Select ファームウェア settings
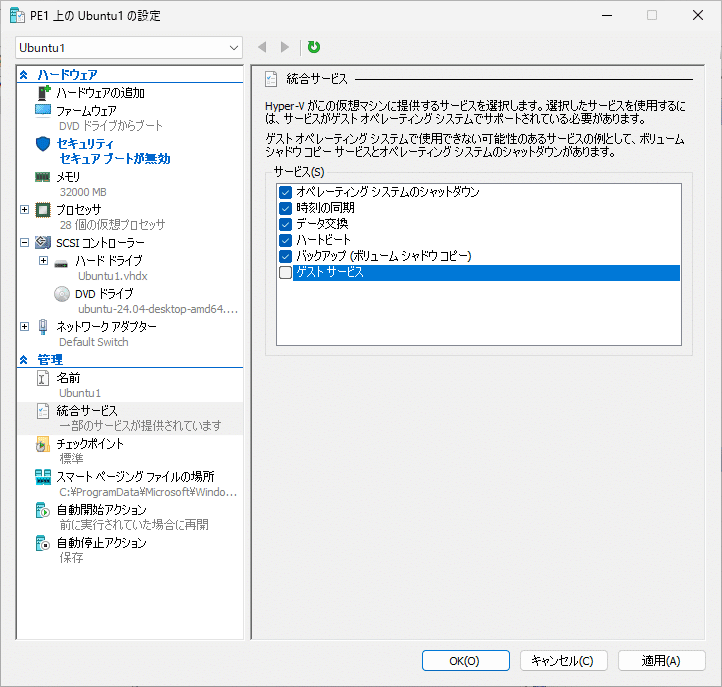The width and height of the screenshot is (722, 687). pyautogui.click(x=86, y=111)
